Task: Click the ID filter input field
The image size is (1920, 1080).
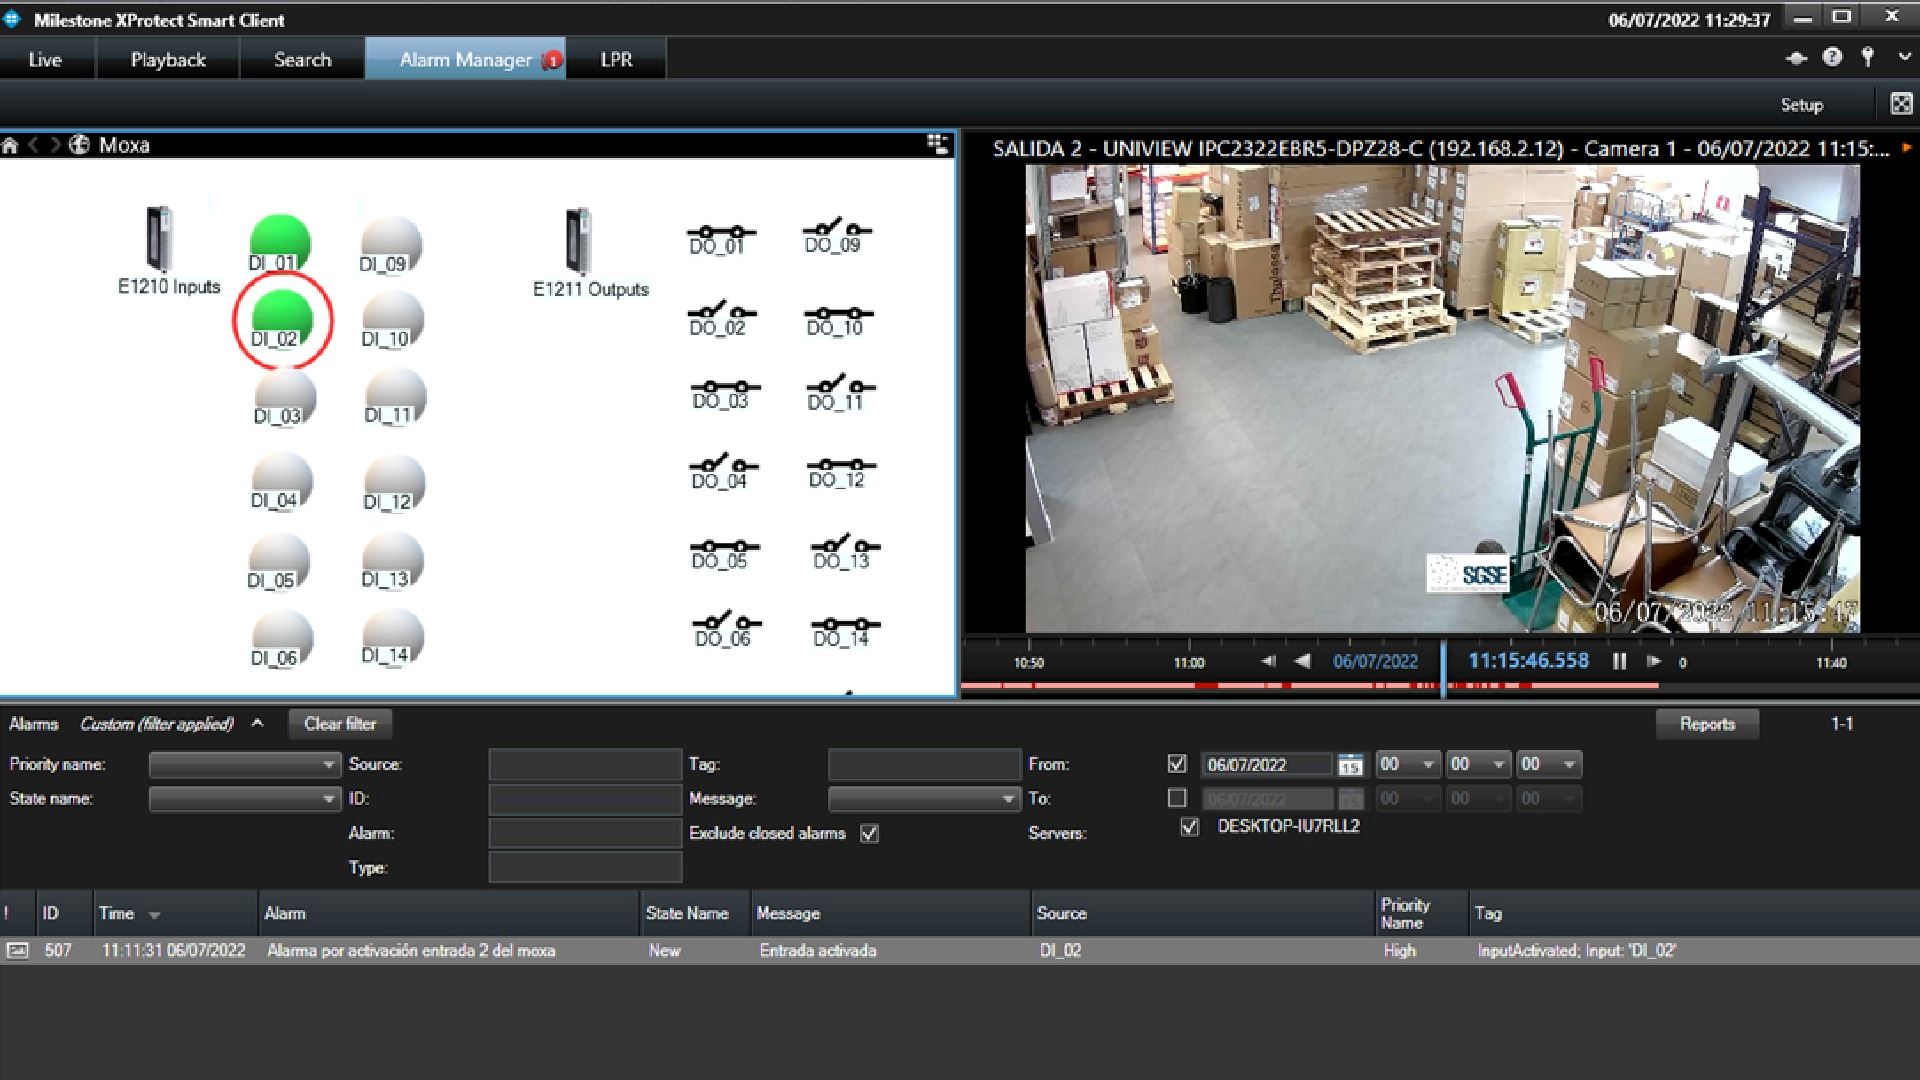Action: pos(585,799)
